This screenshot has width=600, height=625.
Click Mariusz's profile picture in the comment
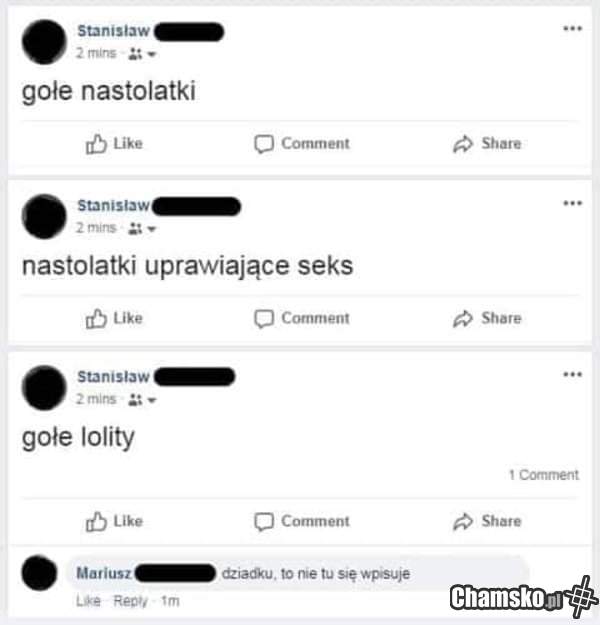39,573
